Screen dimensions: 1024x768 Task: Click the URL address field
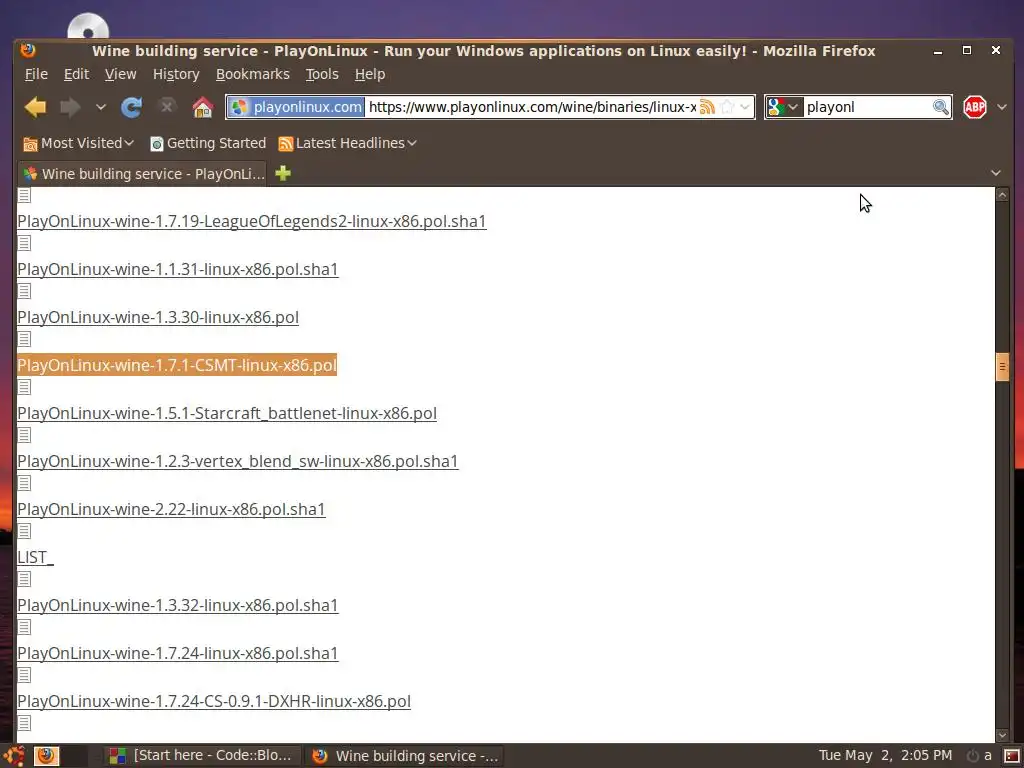pos(532,106)
